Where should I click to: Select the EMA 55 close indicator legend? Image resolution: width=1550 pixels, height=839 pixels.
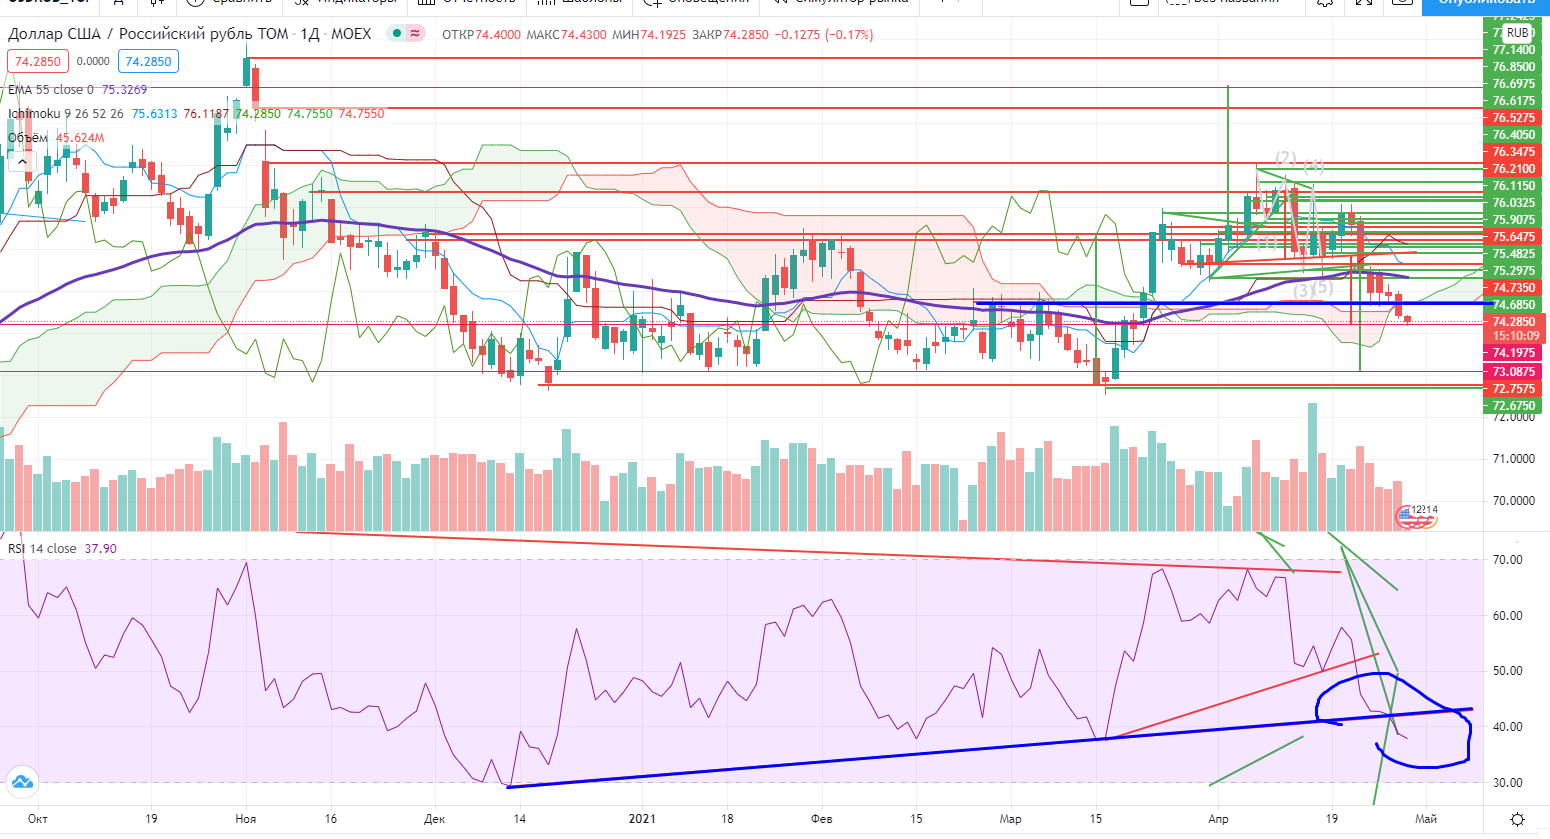click(50, 90)
